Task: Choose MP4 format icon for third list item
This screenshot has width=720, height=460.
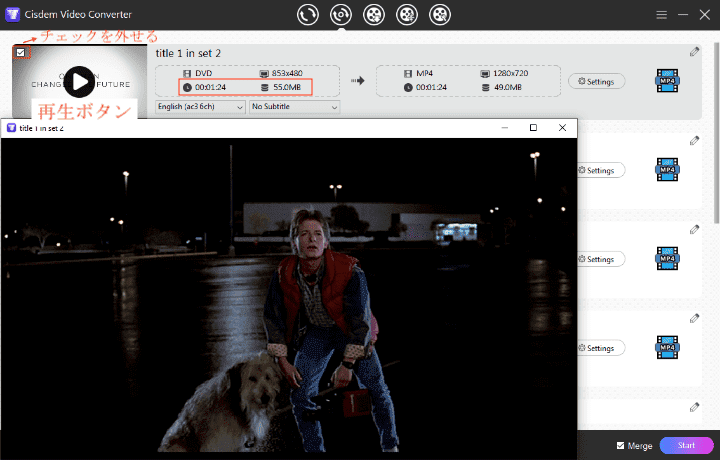Action: click(667, 258)
